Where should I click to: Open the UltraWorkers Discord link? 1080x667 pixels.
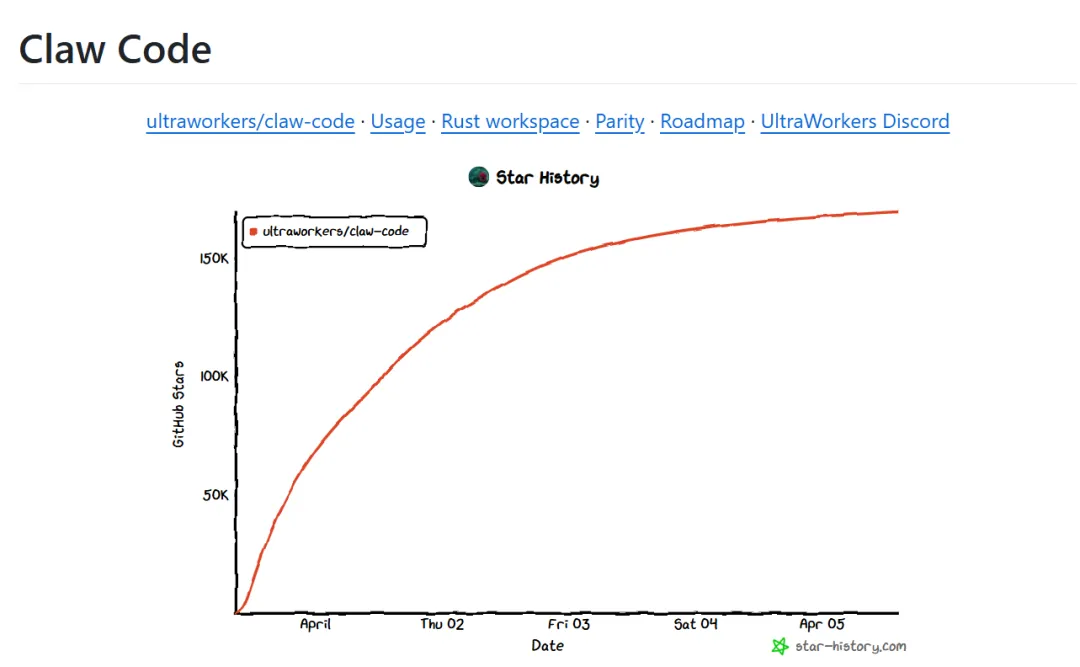[855, 121]
